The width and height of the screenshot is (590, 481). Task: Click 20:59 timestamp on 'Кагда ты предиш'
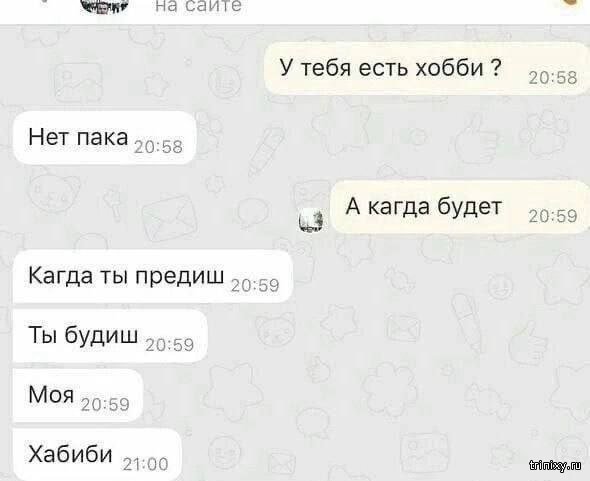pos(255,286)
